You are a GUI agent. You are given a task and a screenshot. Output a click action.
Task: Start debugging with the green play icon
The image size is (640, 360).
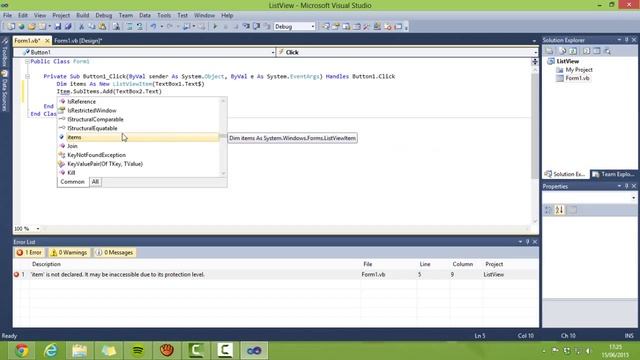[215, 27]
